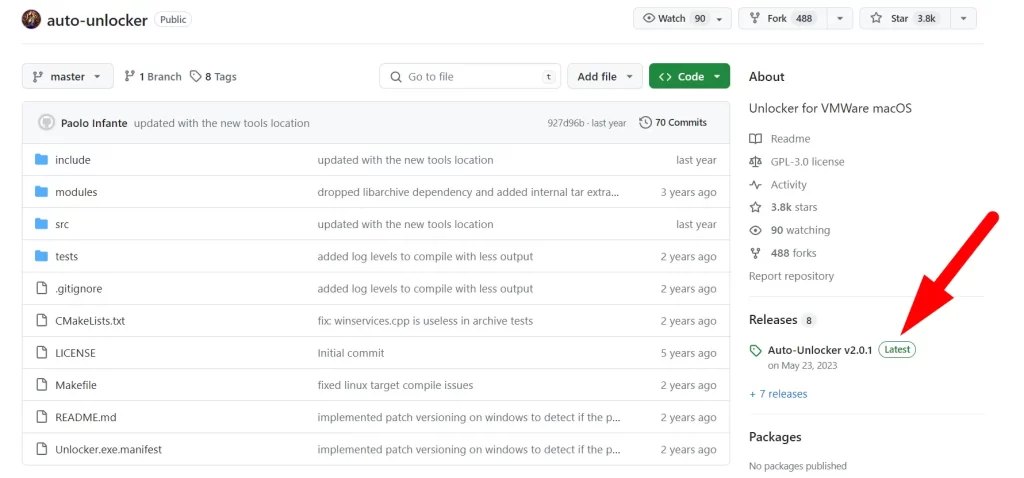Open commit hash 927d96b

[x=568, y=123]
